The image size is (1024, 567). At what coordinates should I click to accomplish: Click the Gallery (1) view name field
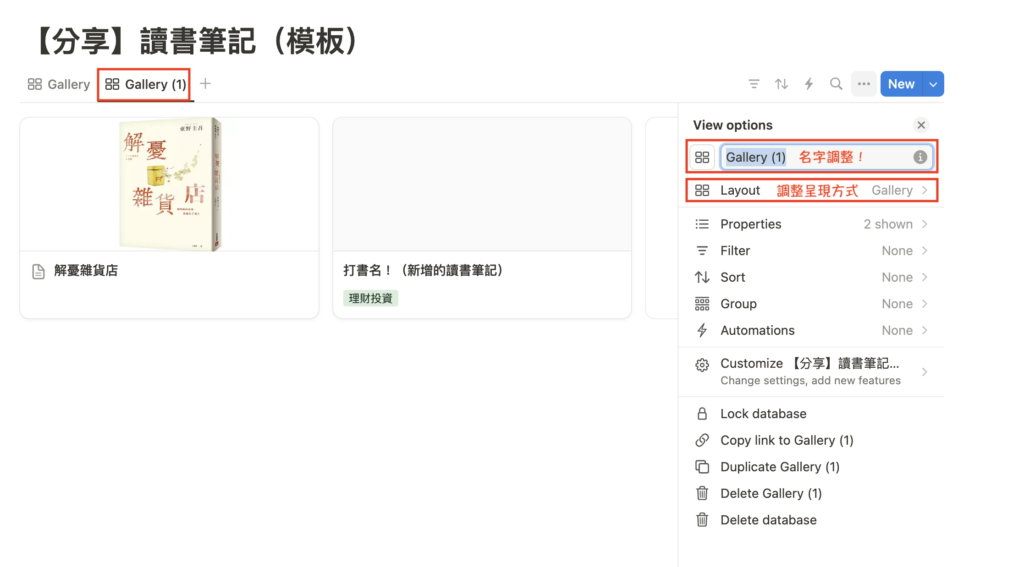coord(810,157)
